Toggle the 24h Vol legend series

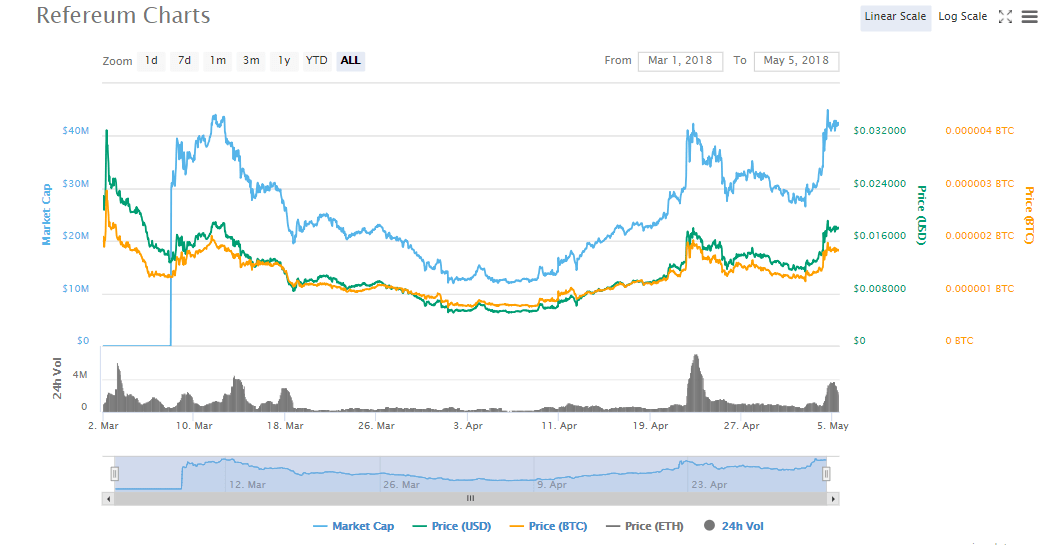734,526
